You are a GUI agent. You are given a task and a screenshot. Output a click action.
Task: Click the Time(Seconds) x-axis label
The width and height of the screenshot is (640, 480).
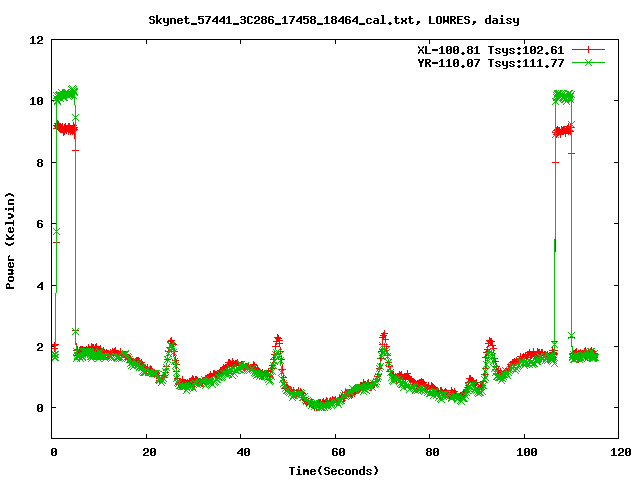(335, 470)
